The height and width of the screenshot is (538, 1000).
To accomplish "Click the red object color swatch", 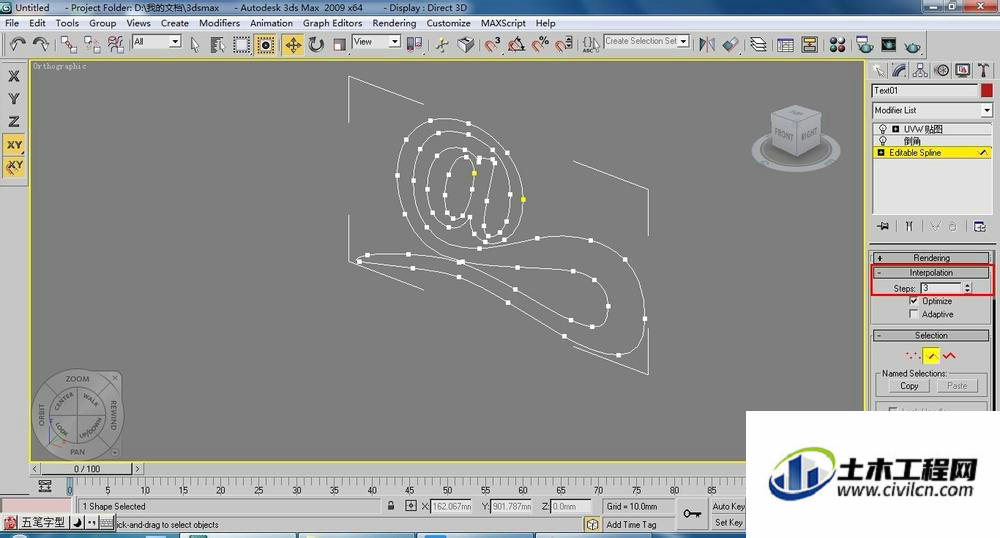I will [x=987, y=91].
